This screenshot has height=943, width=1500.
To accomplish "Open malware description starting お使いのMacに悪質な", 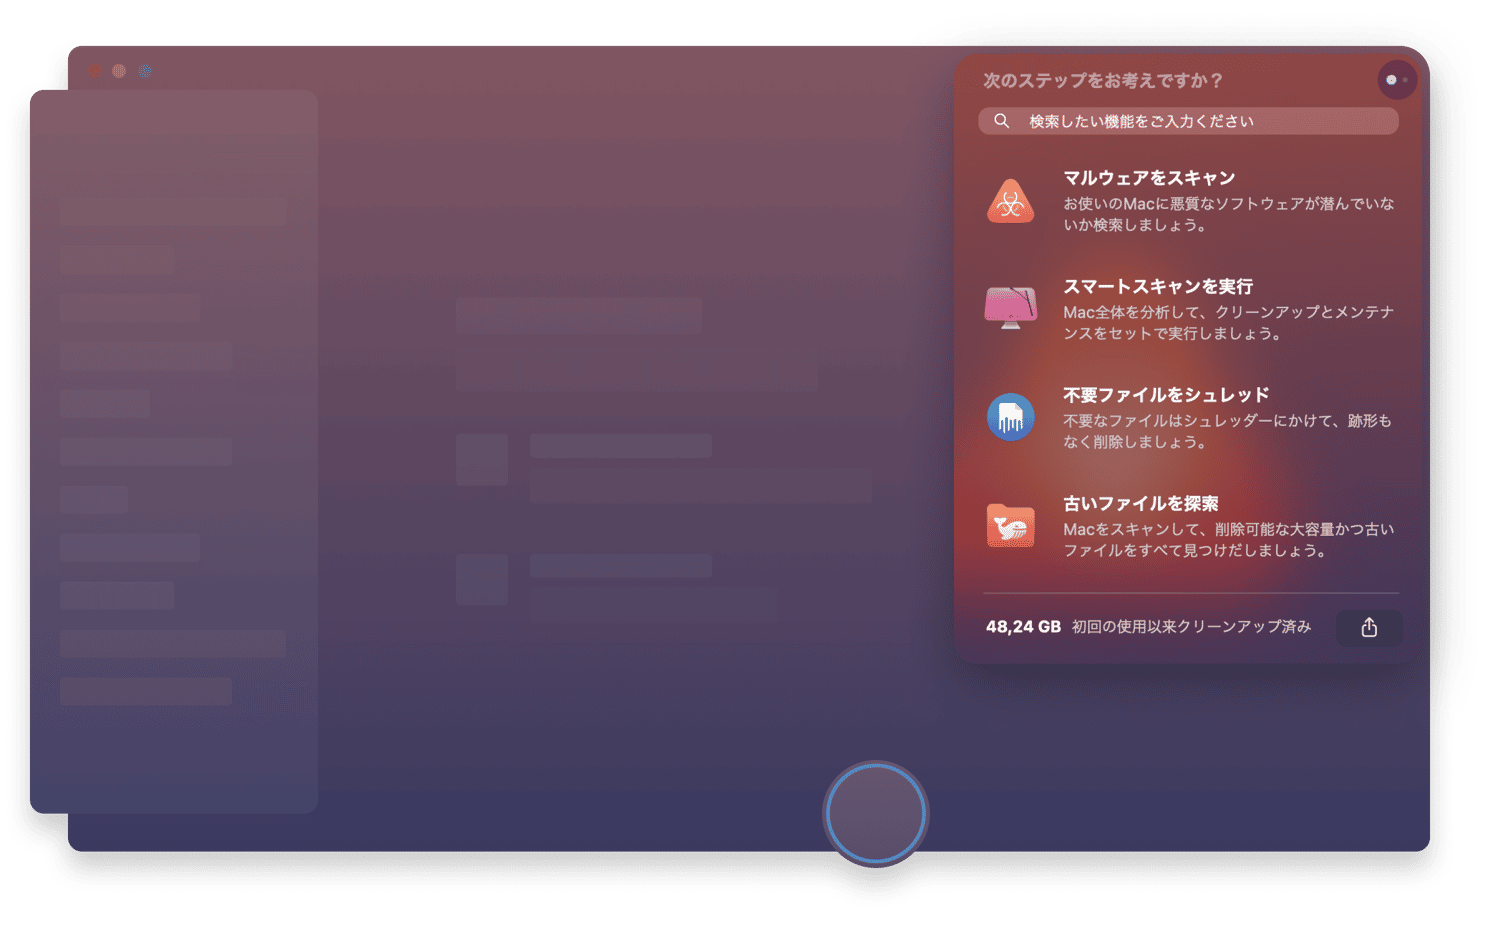I will (x=1228, y=214).
